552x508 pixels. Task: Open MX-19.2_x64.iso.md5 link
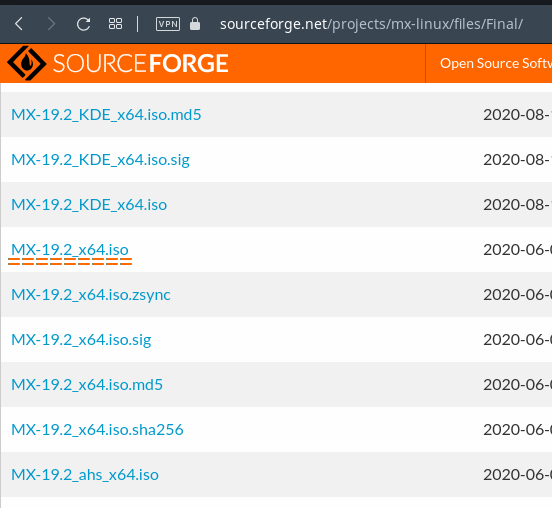[87, 385]
